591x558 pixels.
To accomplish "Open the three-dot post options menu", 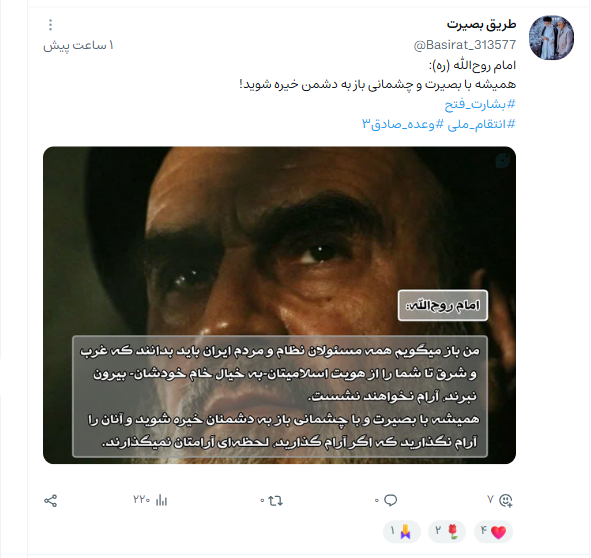I will 51,25.
